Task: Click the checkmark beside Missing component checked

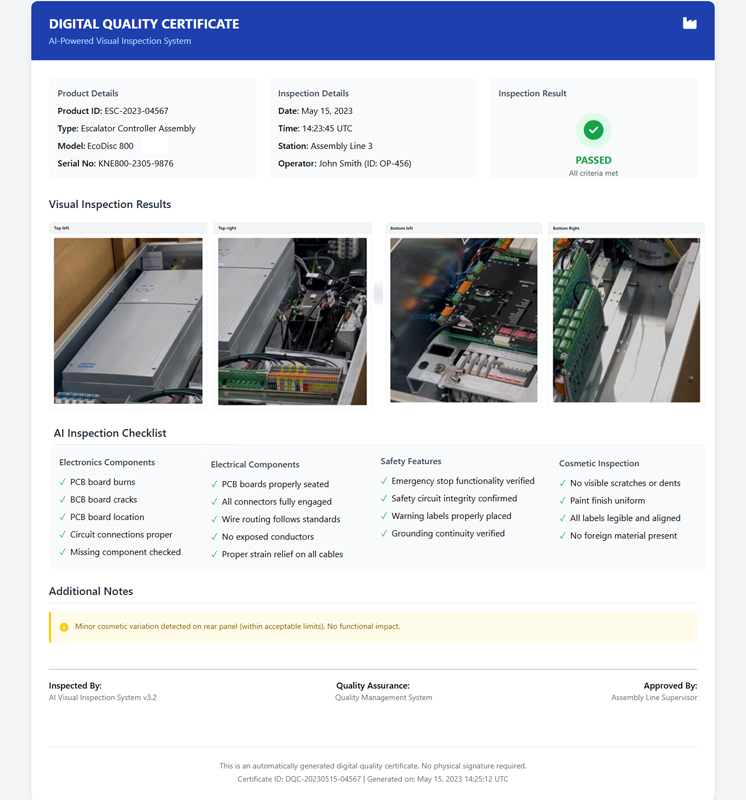Action: (63, 552)
